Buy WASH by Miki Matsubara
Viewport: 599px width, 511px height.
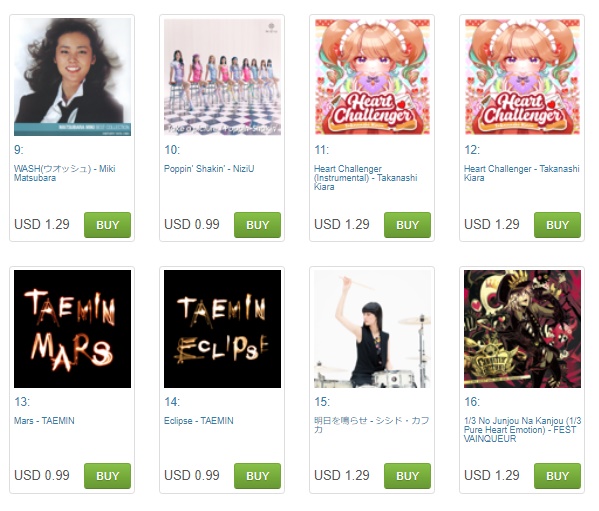tap(107, 225)
